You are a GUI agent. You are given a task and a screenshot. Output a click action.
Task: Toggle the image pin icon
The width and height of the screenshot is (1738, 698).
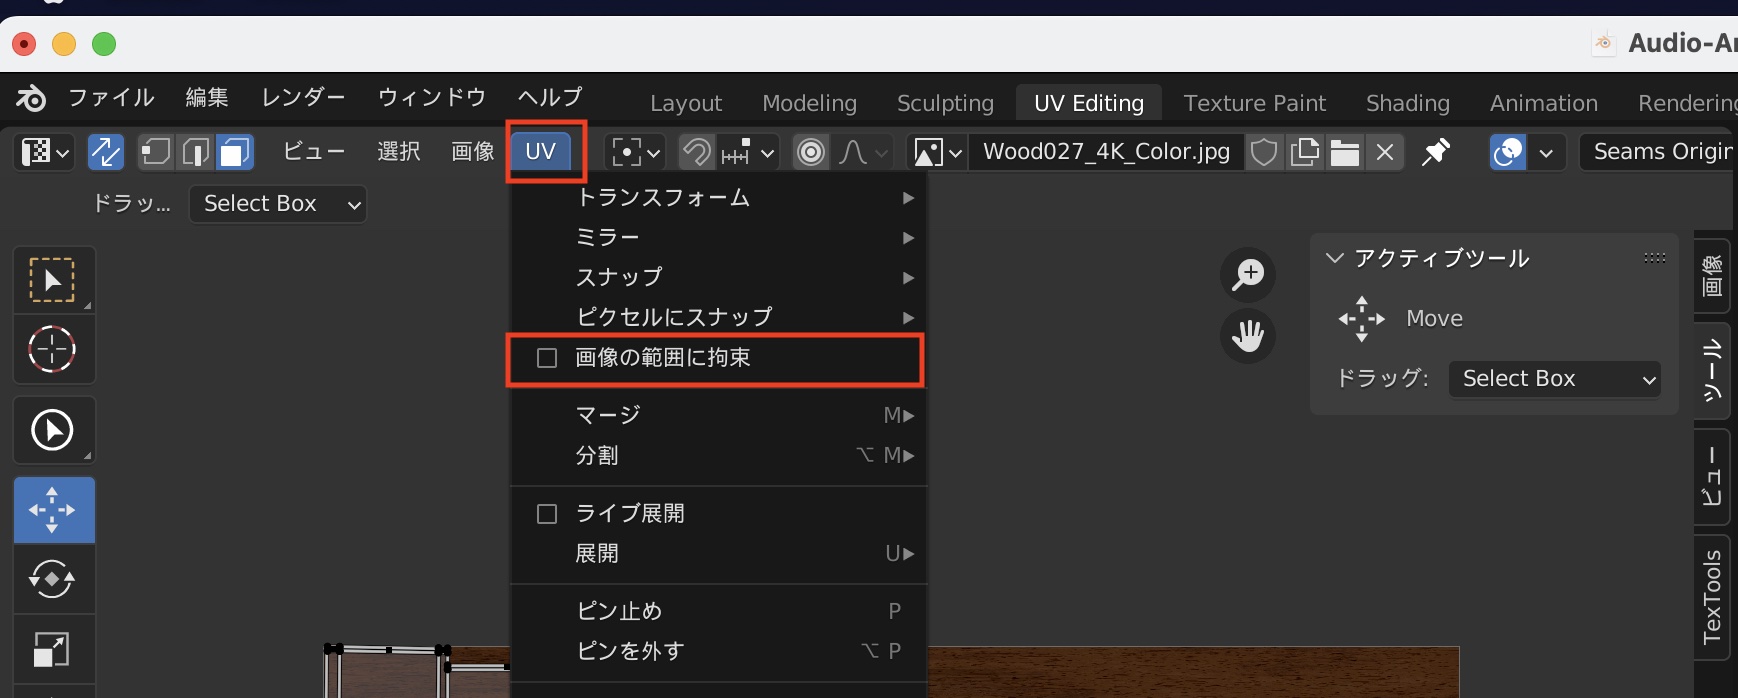coord(1436,152)
